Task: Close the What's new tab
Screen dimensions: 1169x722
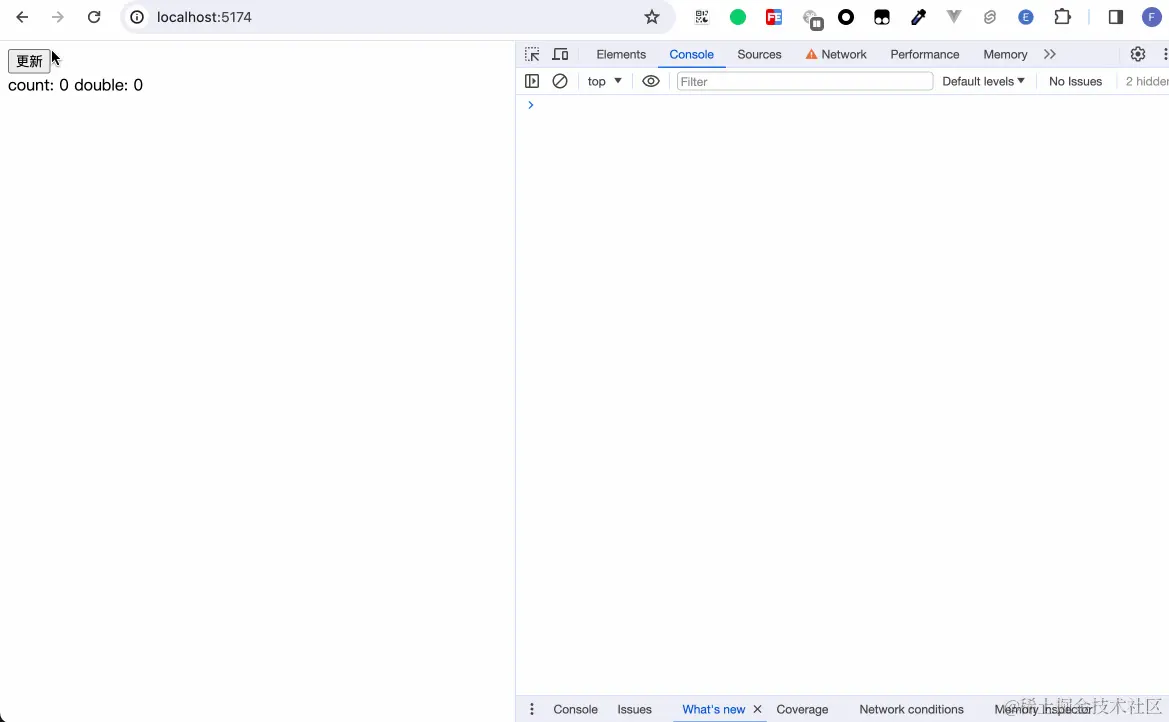Action: [757, 709]
